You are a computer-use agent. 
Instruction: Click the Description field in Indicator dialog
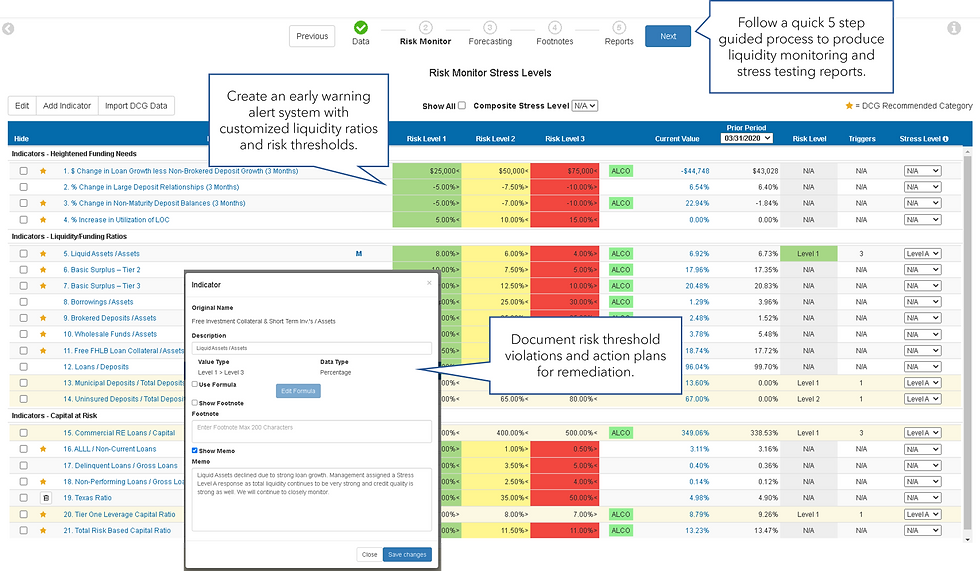click(311, 348)
